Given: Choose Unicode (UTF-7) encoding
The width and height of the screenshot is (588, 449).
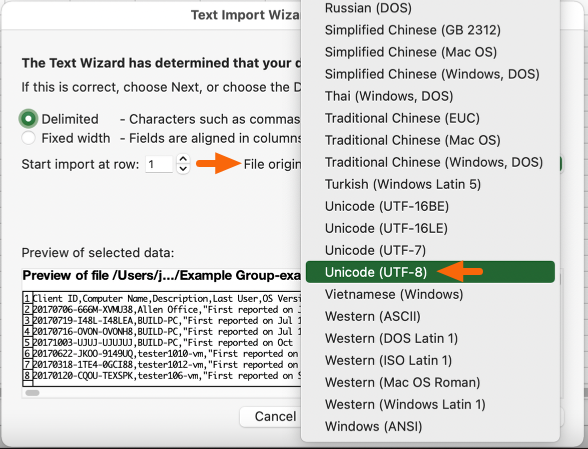Looking at the screenshot, I should [x=430, y=250].
